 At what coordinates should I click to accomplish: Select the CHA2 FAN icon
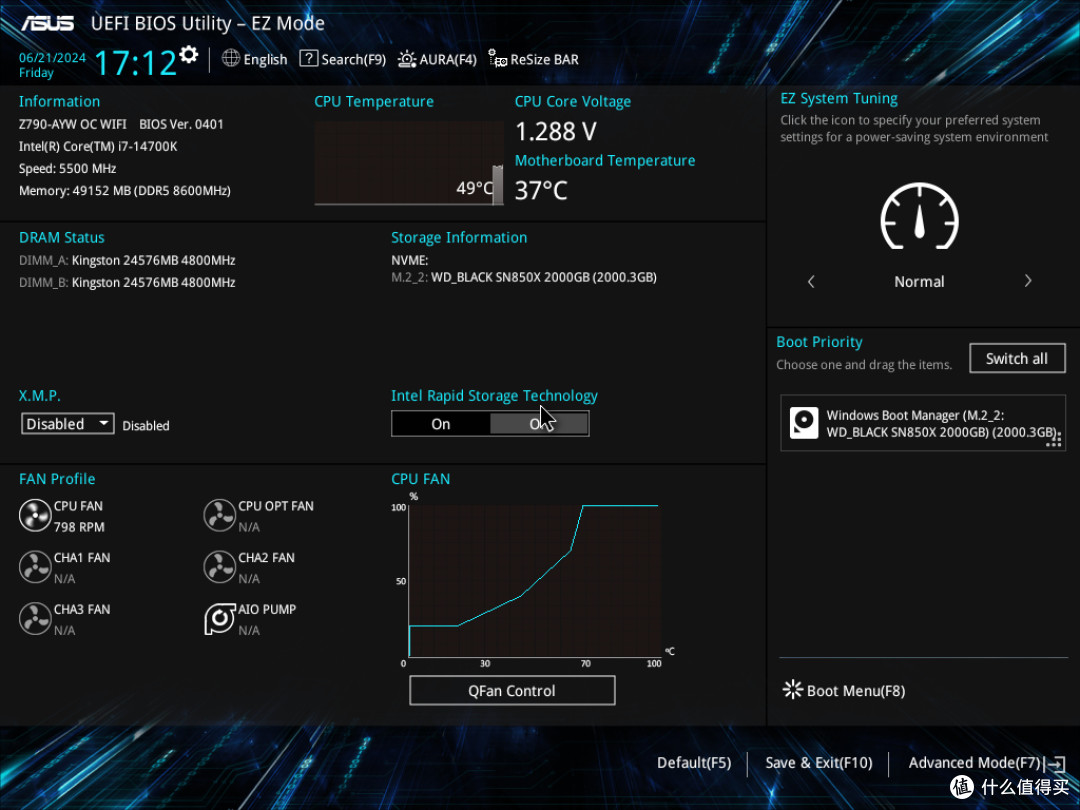pos(220,568)
